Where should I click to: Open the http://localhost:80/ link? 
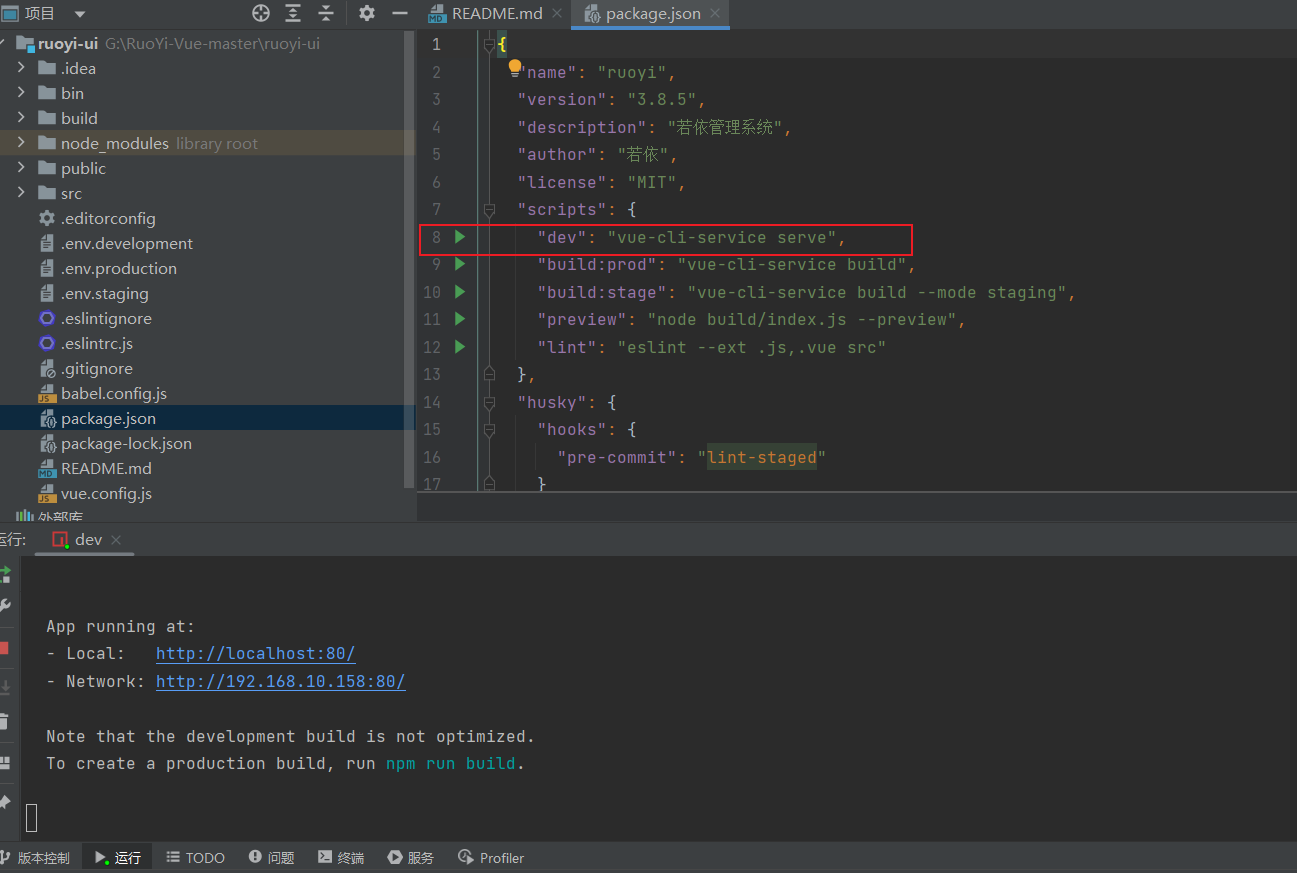(x=256, y=653)
